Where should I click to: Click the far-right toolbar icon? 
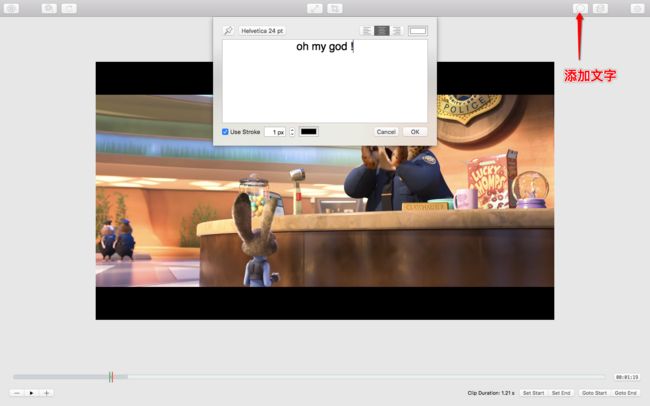(637, 8)
